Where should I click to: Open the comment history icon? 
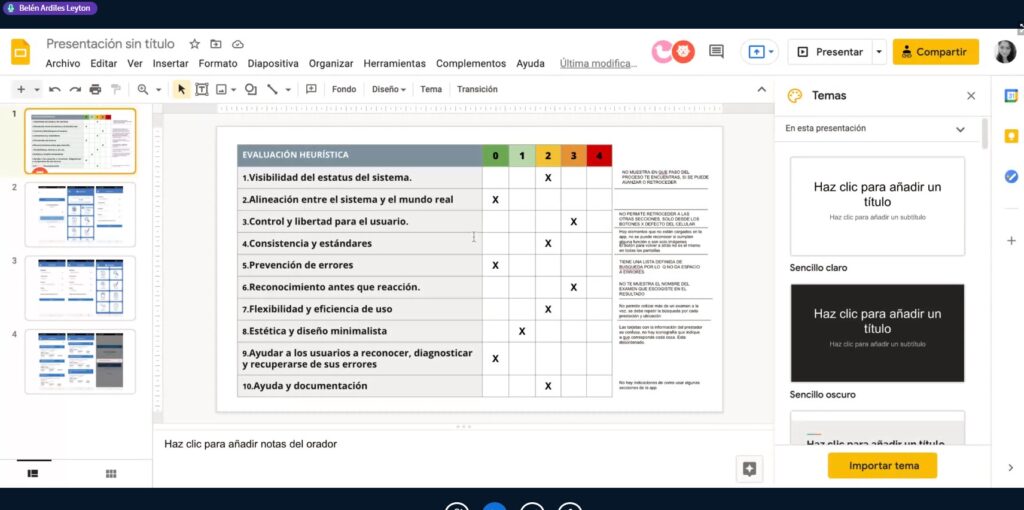pyautogui.click(x=716, y=52)
